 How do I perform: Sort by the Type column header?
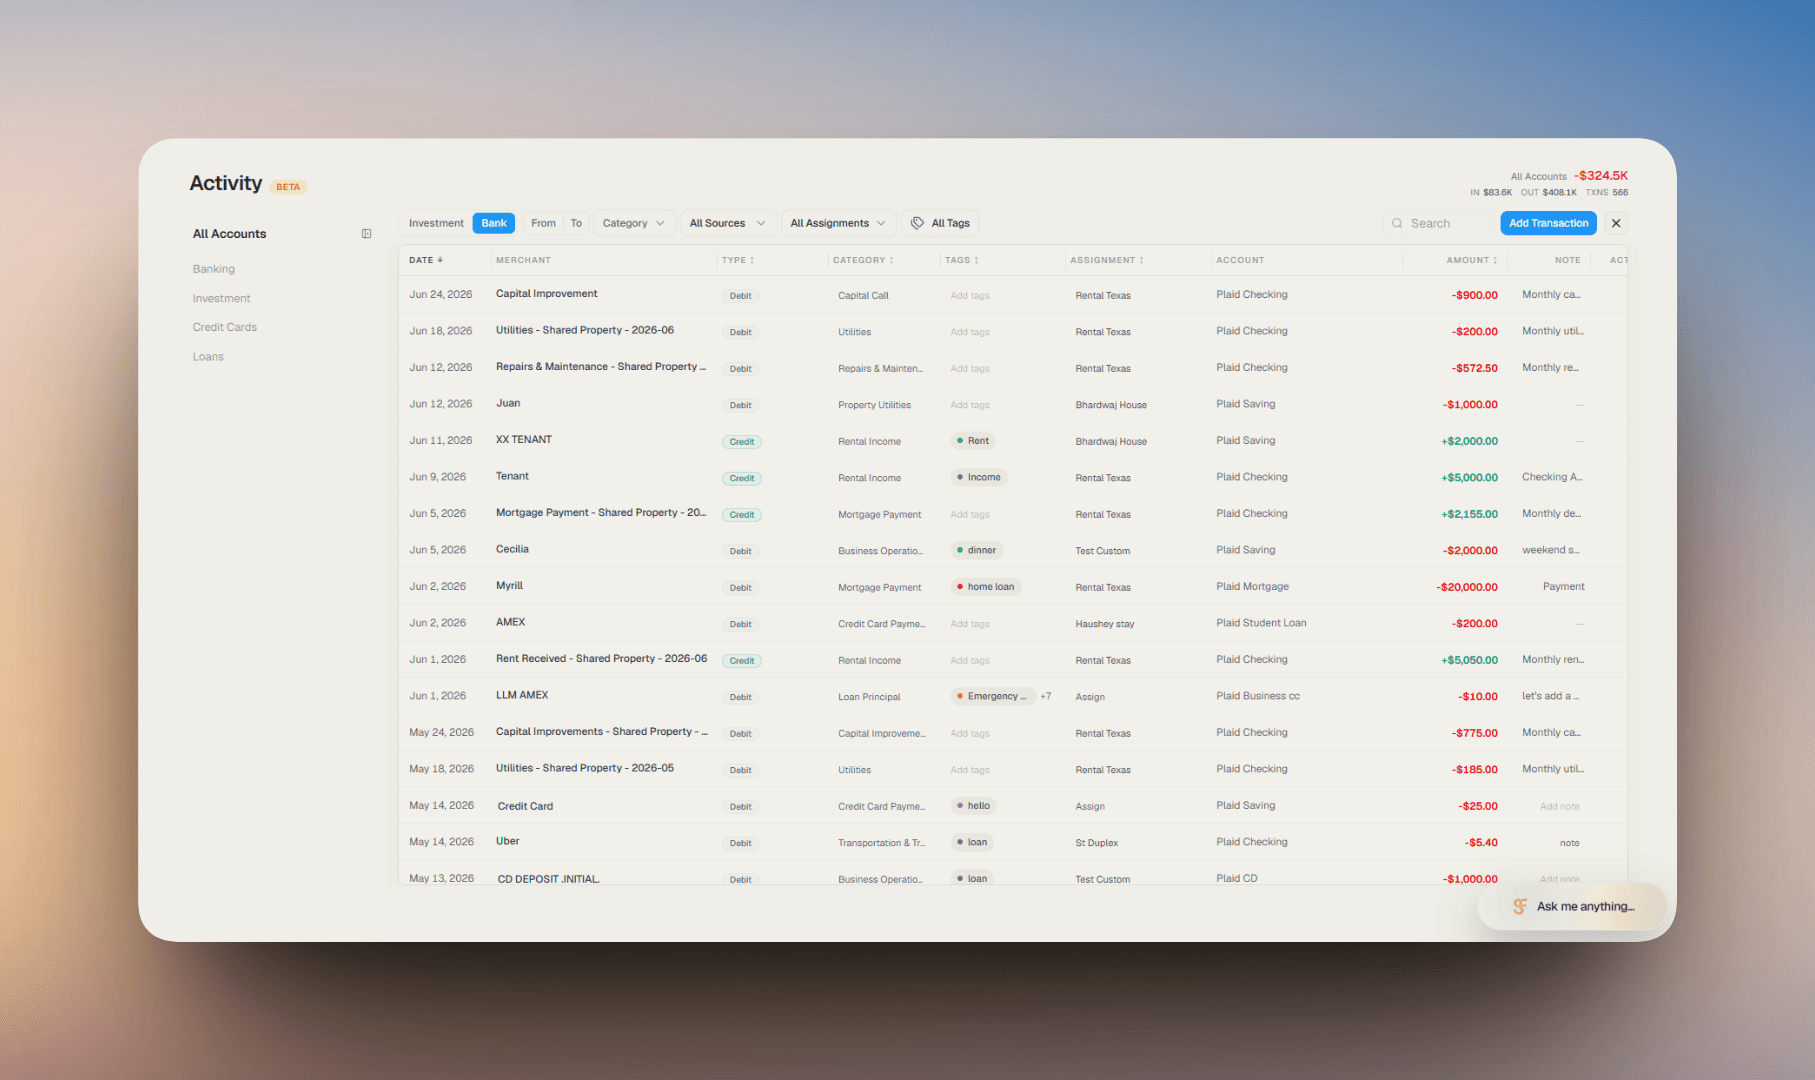[738, 260]
